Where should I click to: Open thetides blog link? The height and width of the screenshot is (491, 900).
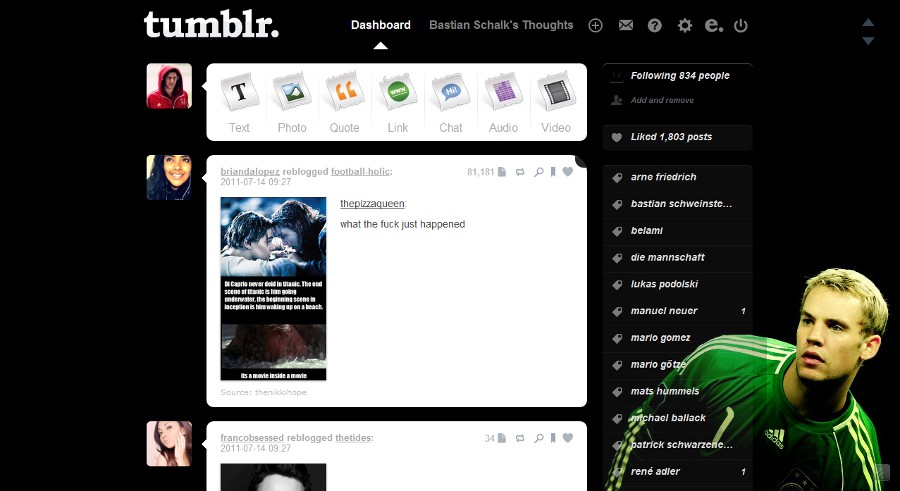point(353,438)
